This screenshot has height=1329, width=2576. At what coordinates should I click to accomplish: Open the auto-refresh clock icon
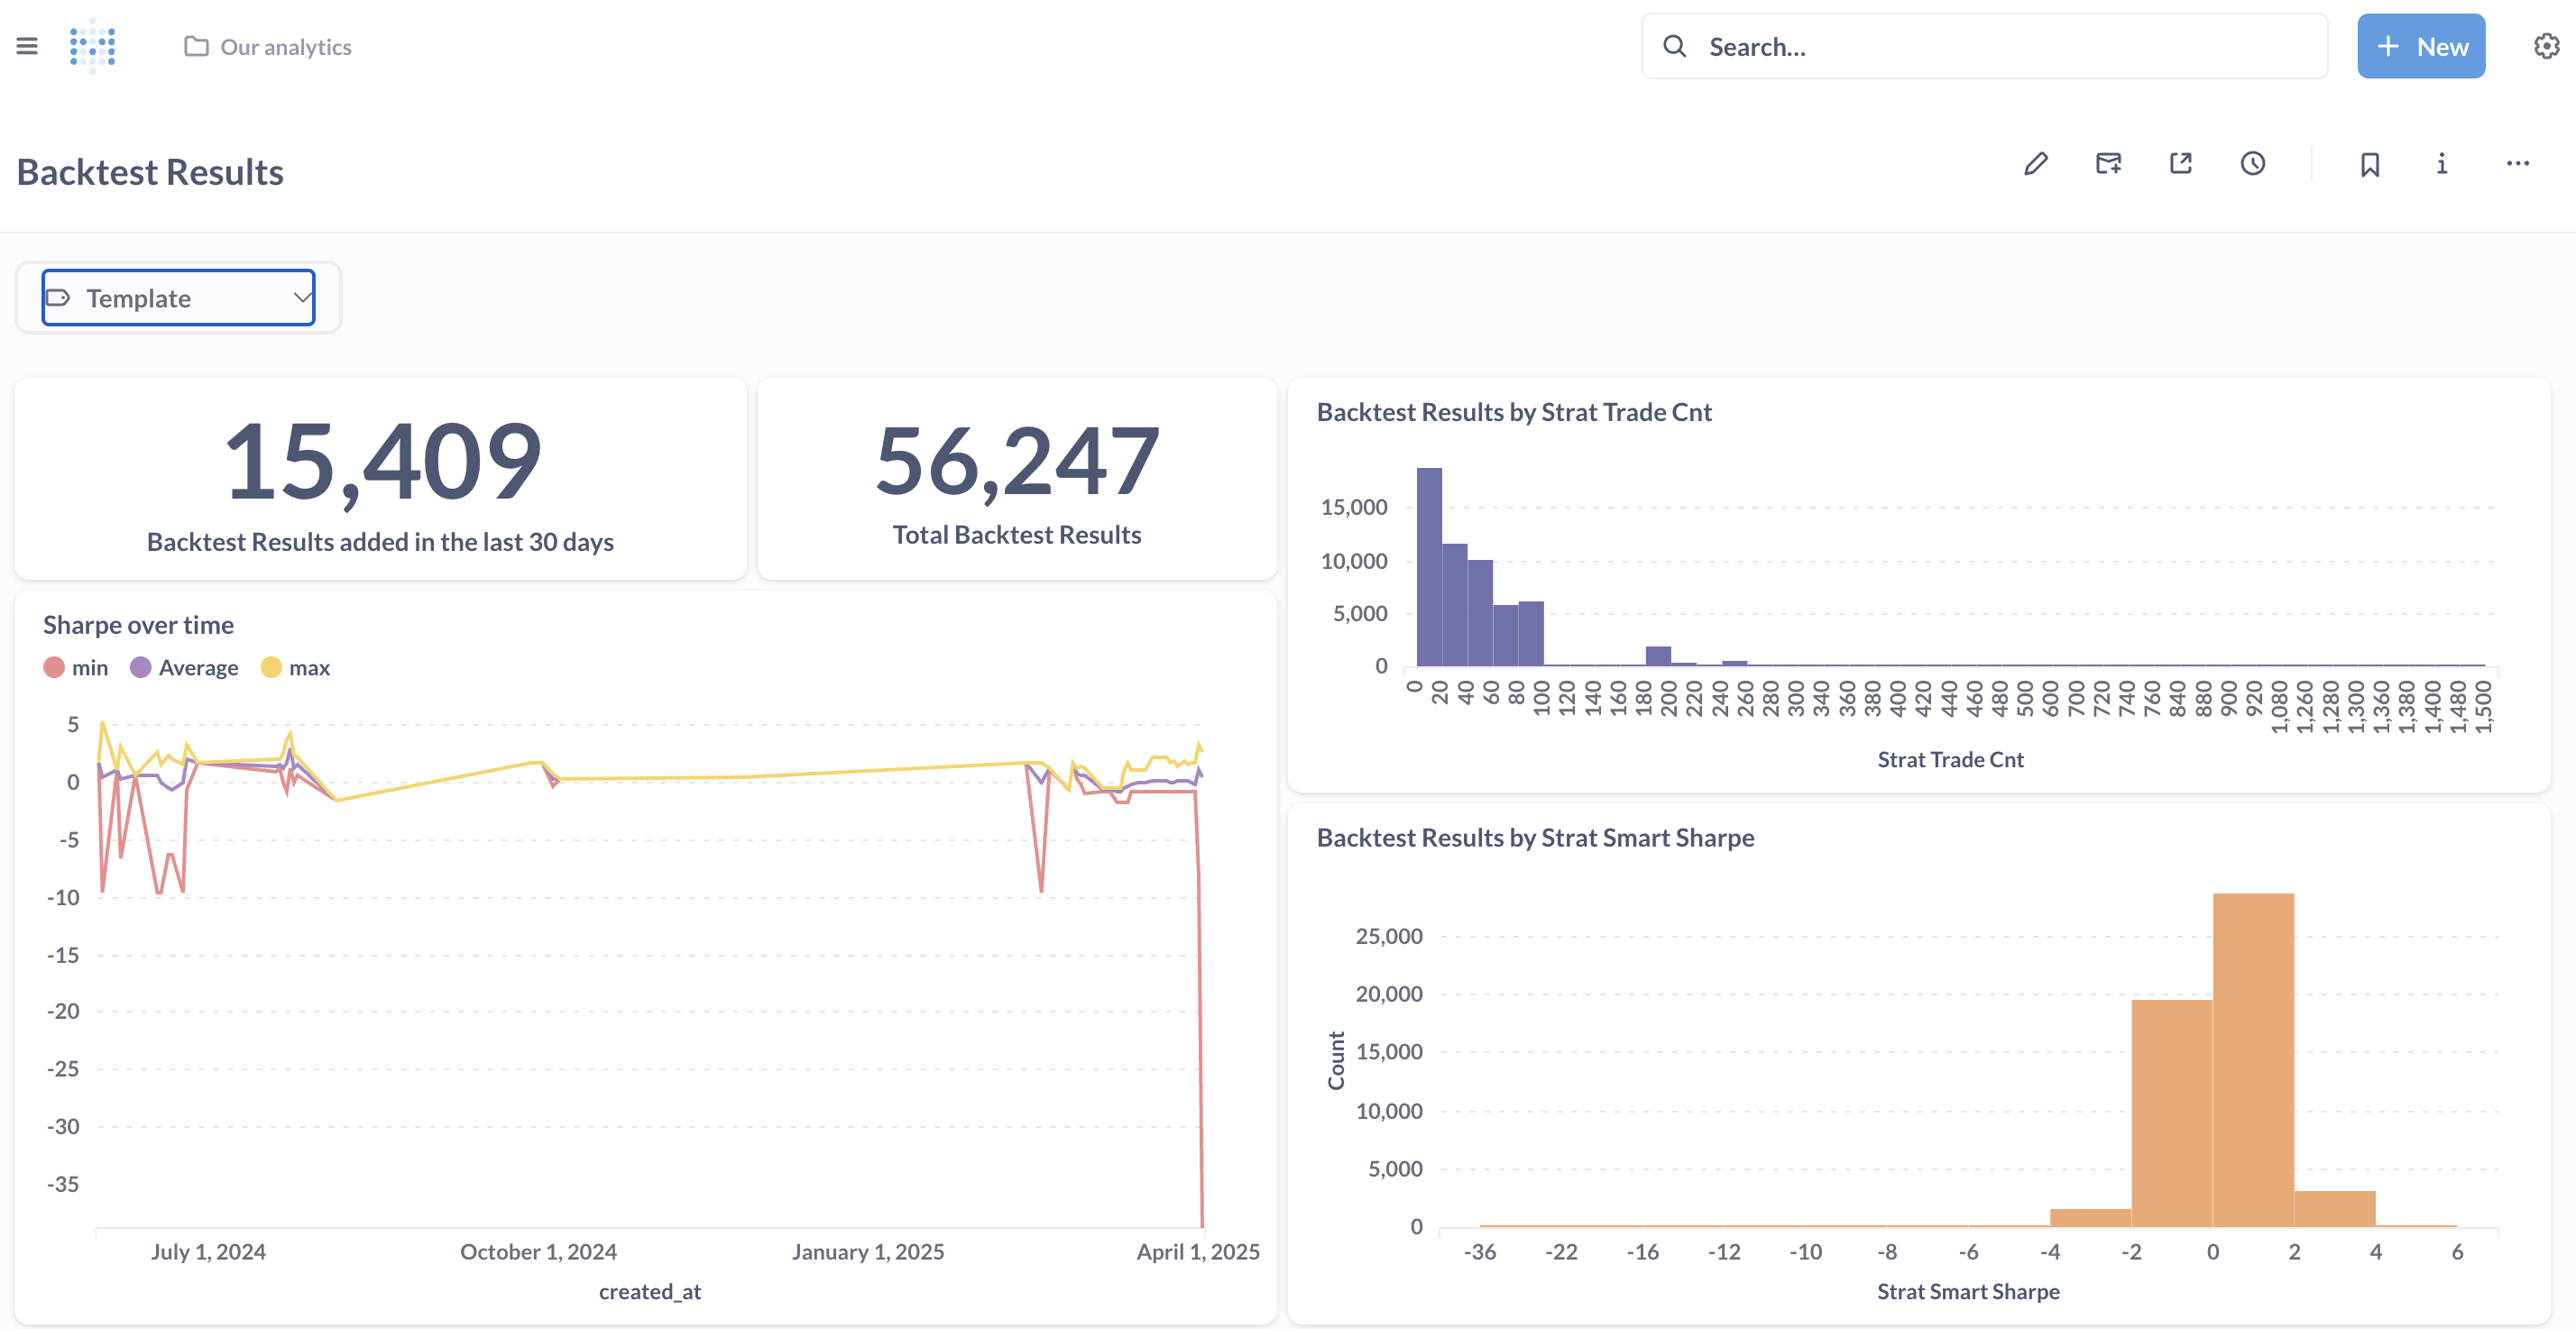coord(2252,164)
